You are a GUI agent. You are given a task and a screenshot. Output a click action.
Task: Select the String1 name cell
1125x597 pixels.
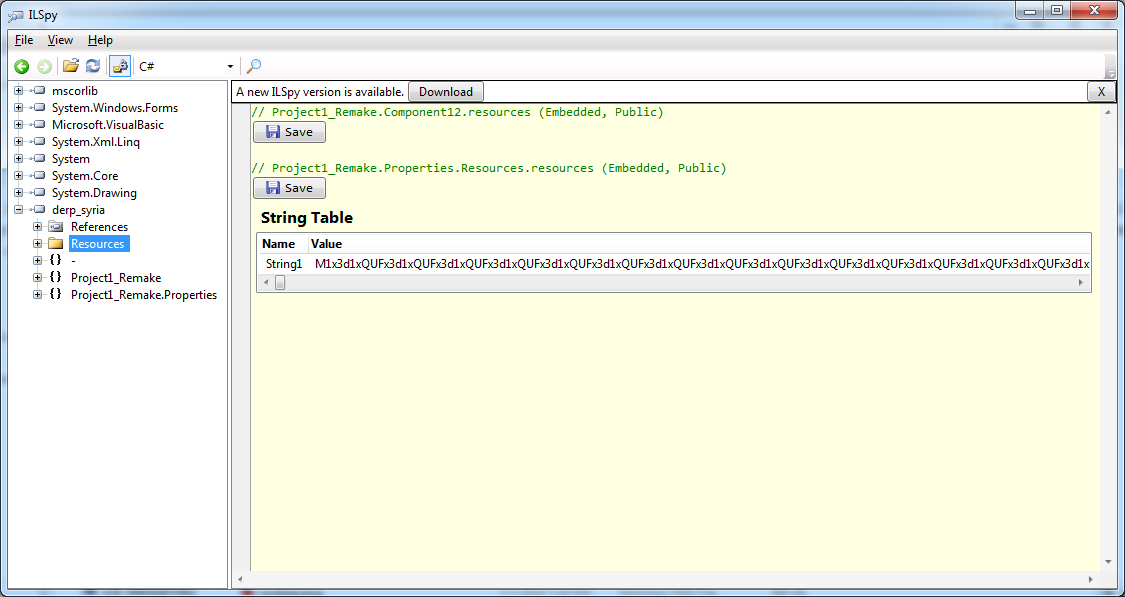tap(283, 264)
